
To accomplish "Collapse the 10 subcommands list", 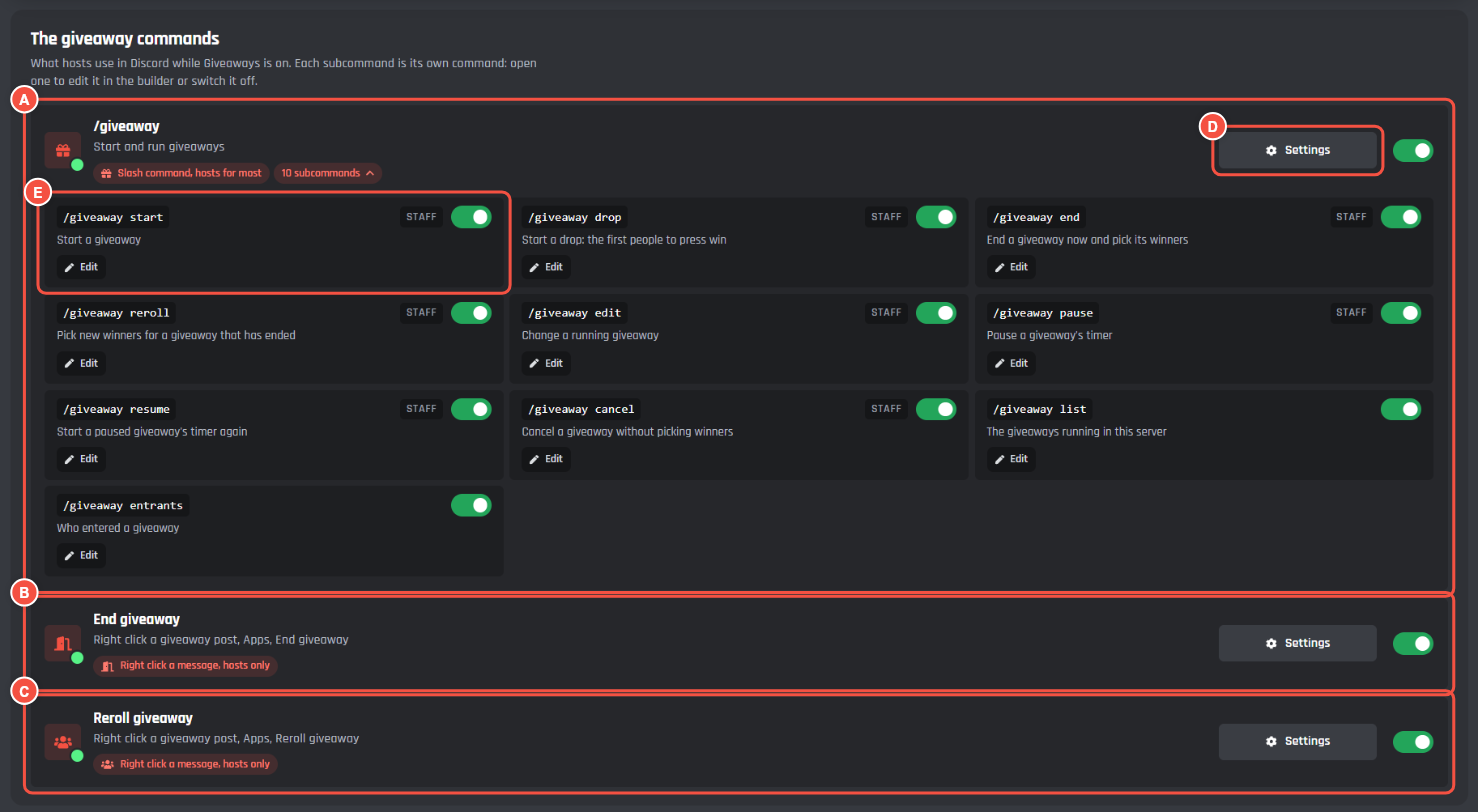I will click(x=327, y=173).
